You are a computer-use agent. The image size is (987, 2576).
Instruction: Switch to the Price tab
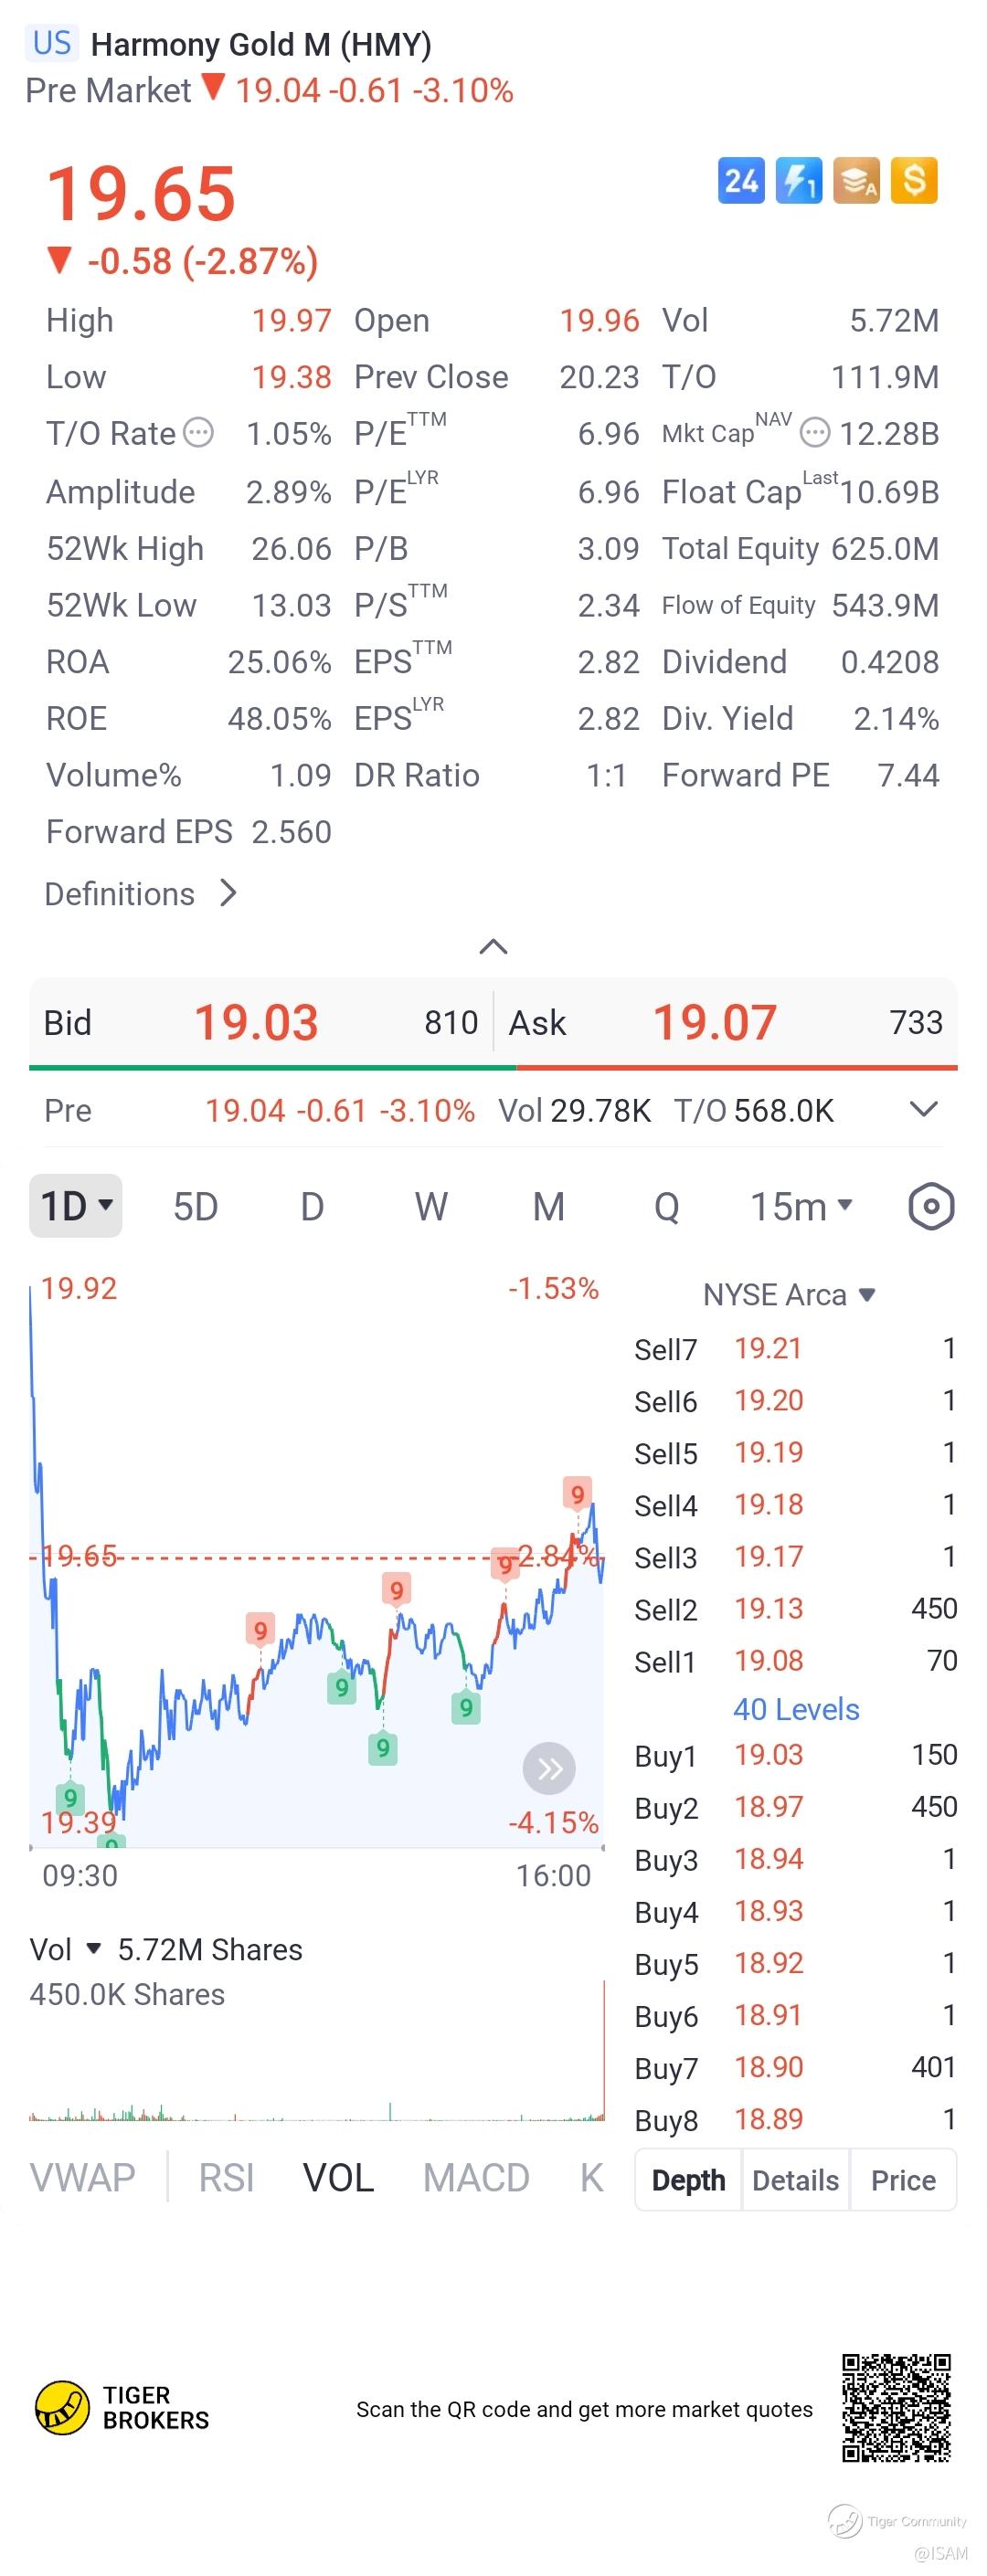coord(903,2180)
